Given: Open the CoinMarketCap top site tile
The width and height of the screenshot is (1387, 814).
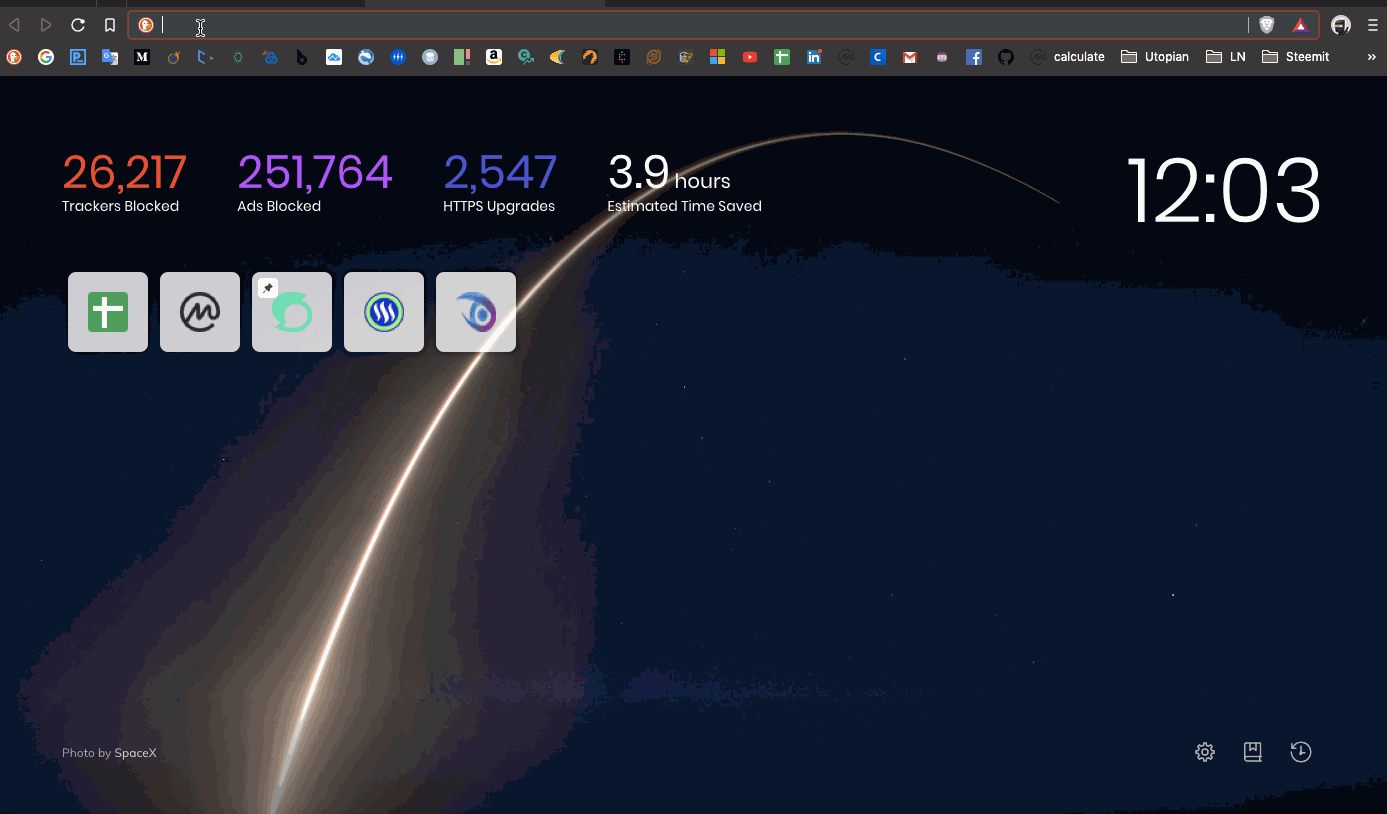Looking at the screenshot, I should point(200,312).
